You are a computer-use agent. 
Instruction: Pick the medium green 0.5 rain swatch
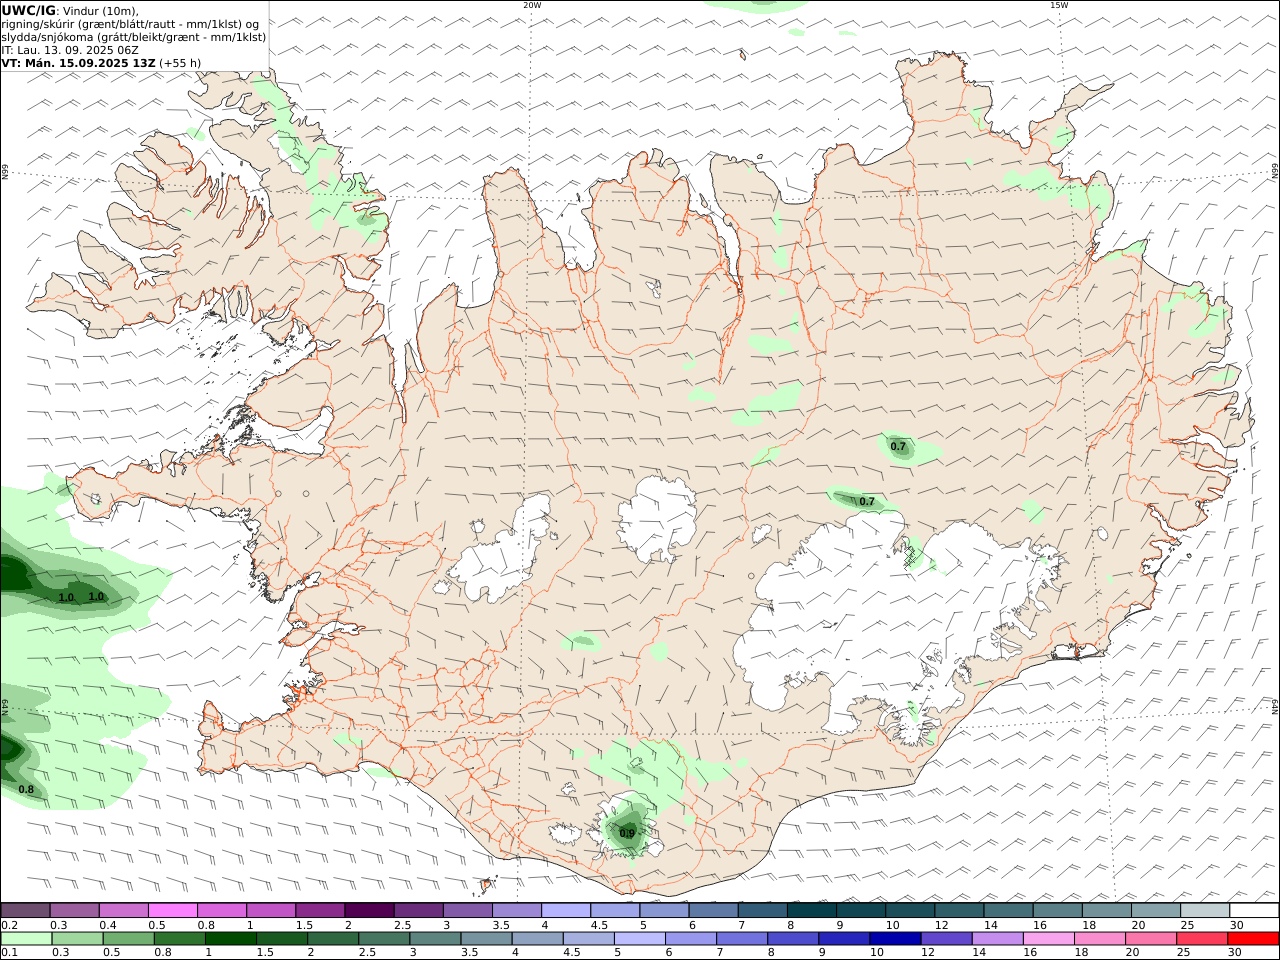coord(129,938)
